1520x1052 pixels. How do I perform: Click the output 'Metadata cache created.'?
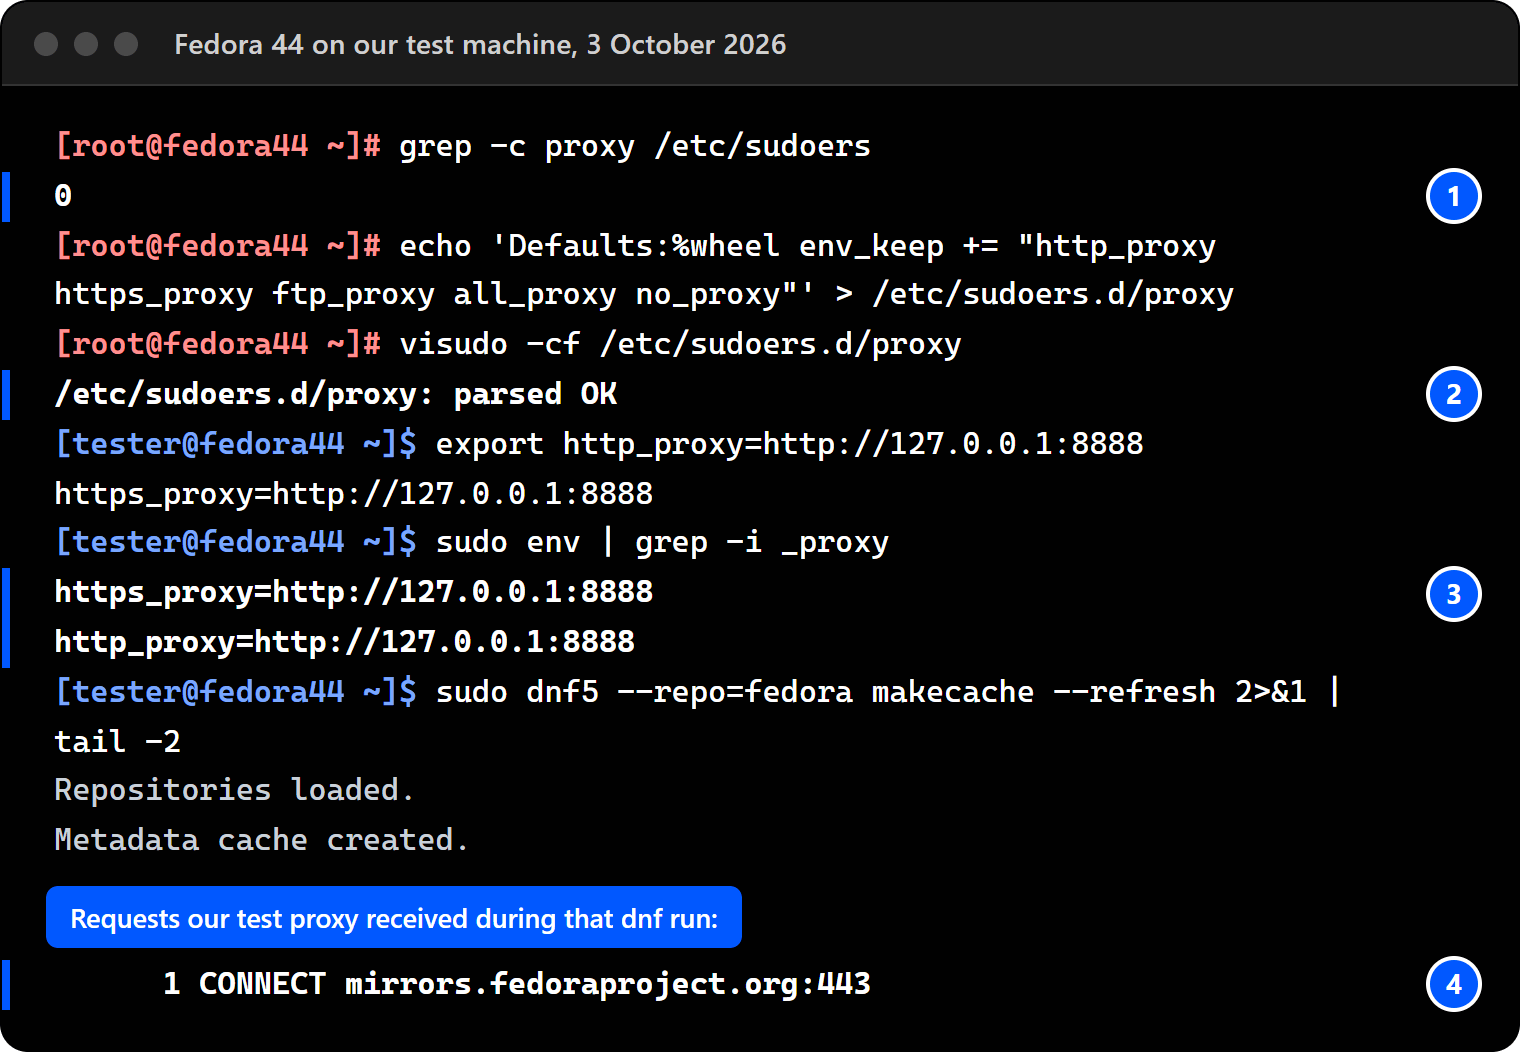261,840
